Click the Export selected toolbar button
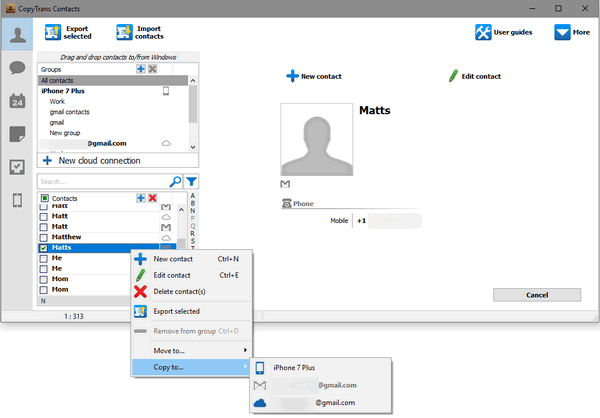The image size is (600, 418). click(68, 33)
